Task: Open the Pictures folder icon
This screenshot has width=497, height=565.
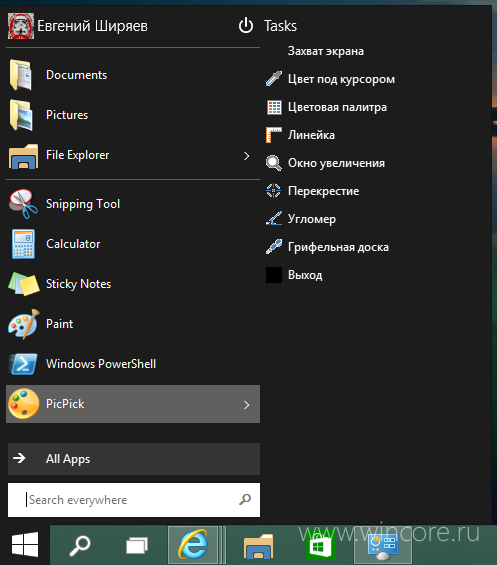Action: 22,115
